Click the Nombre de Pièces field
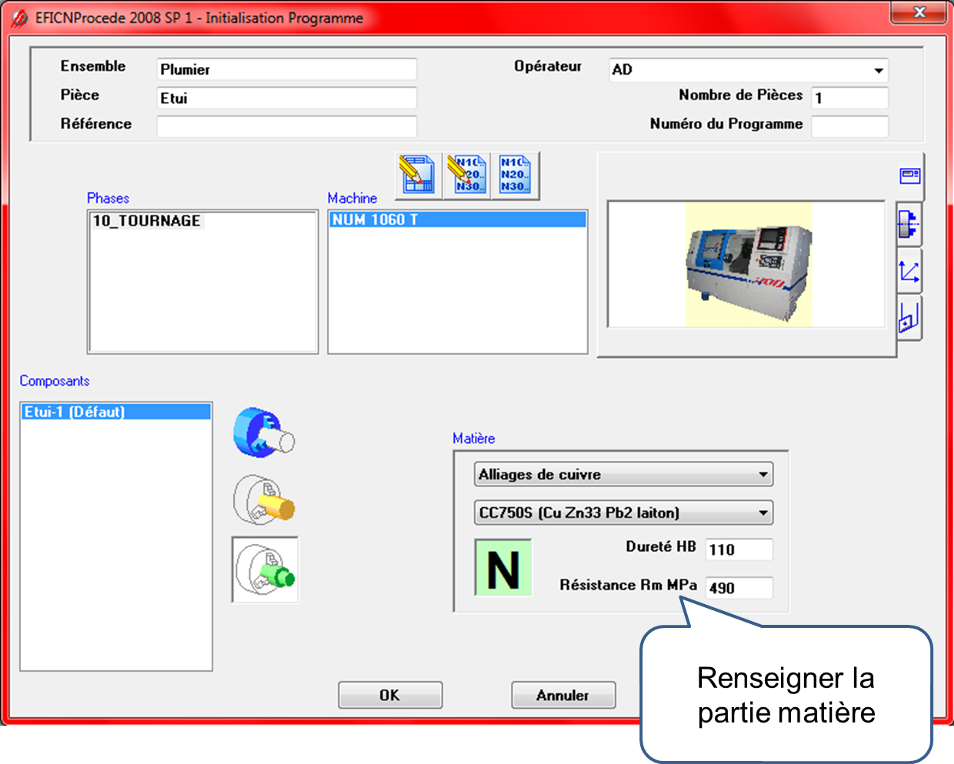 [850, 98]
